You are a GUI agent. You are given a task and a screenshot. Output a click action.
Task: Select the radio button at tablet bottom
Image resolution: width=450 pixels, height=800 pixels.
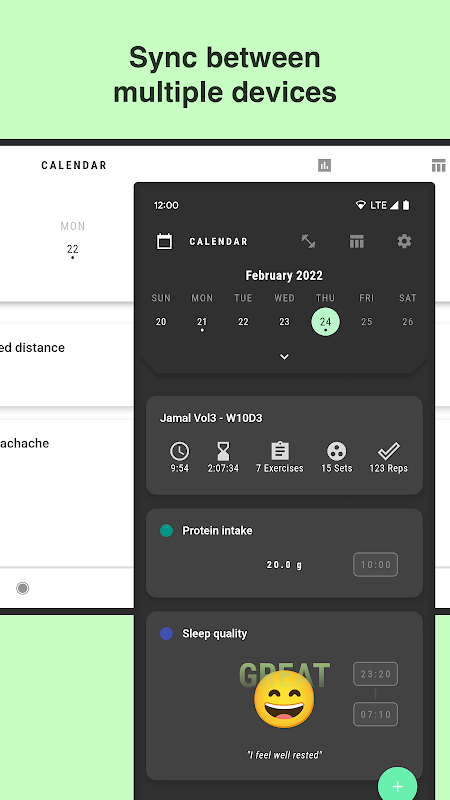(22, 588)
